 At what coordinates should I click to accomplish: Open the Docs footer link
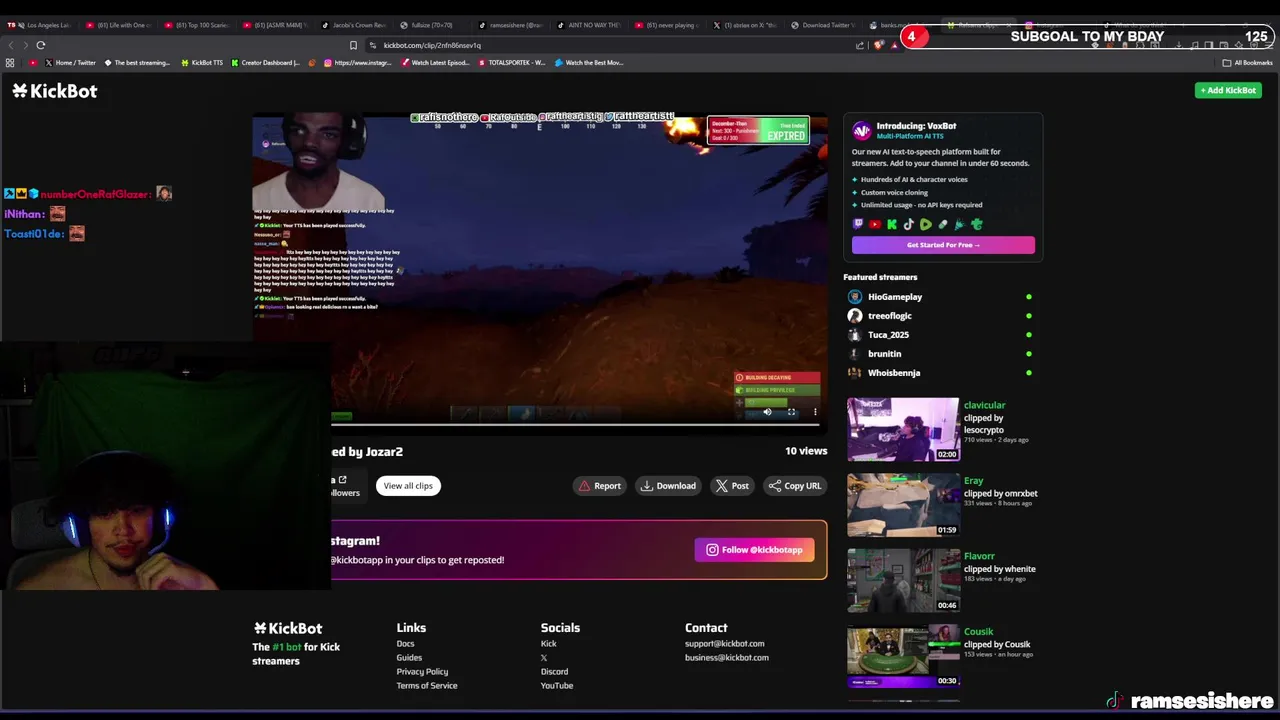(x=405, y=644)
